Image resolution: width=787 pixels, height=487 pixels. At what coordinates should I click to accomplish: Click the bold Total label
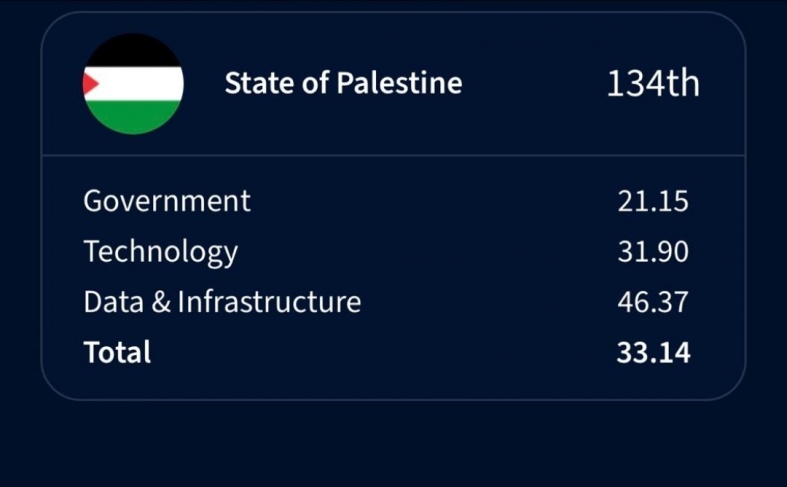pos(117,352)
